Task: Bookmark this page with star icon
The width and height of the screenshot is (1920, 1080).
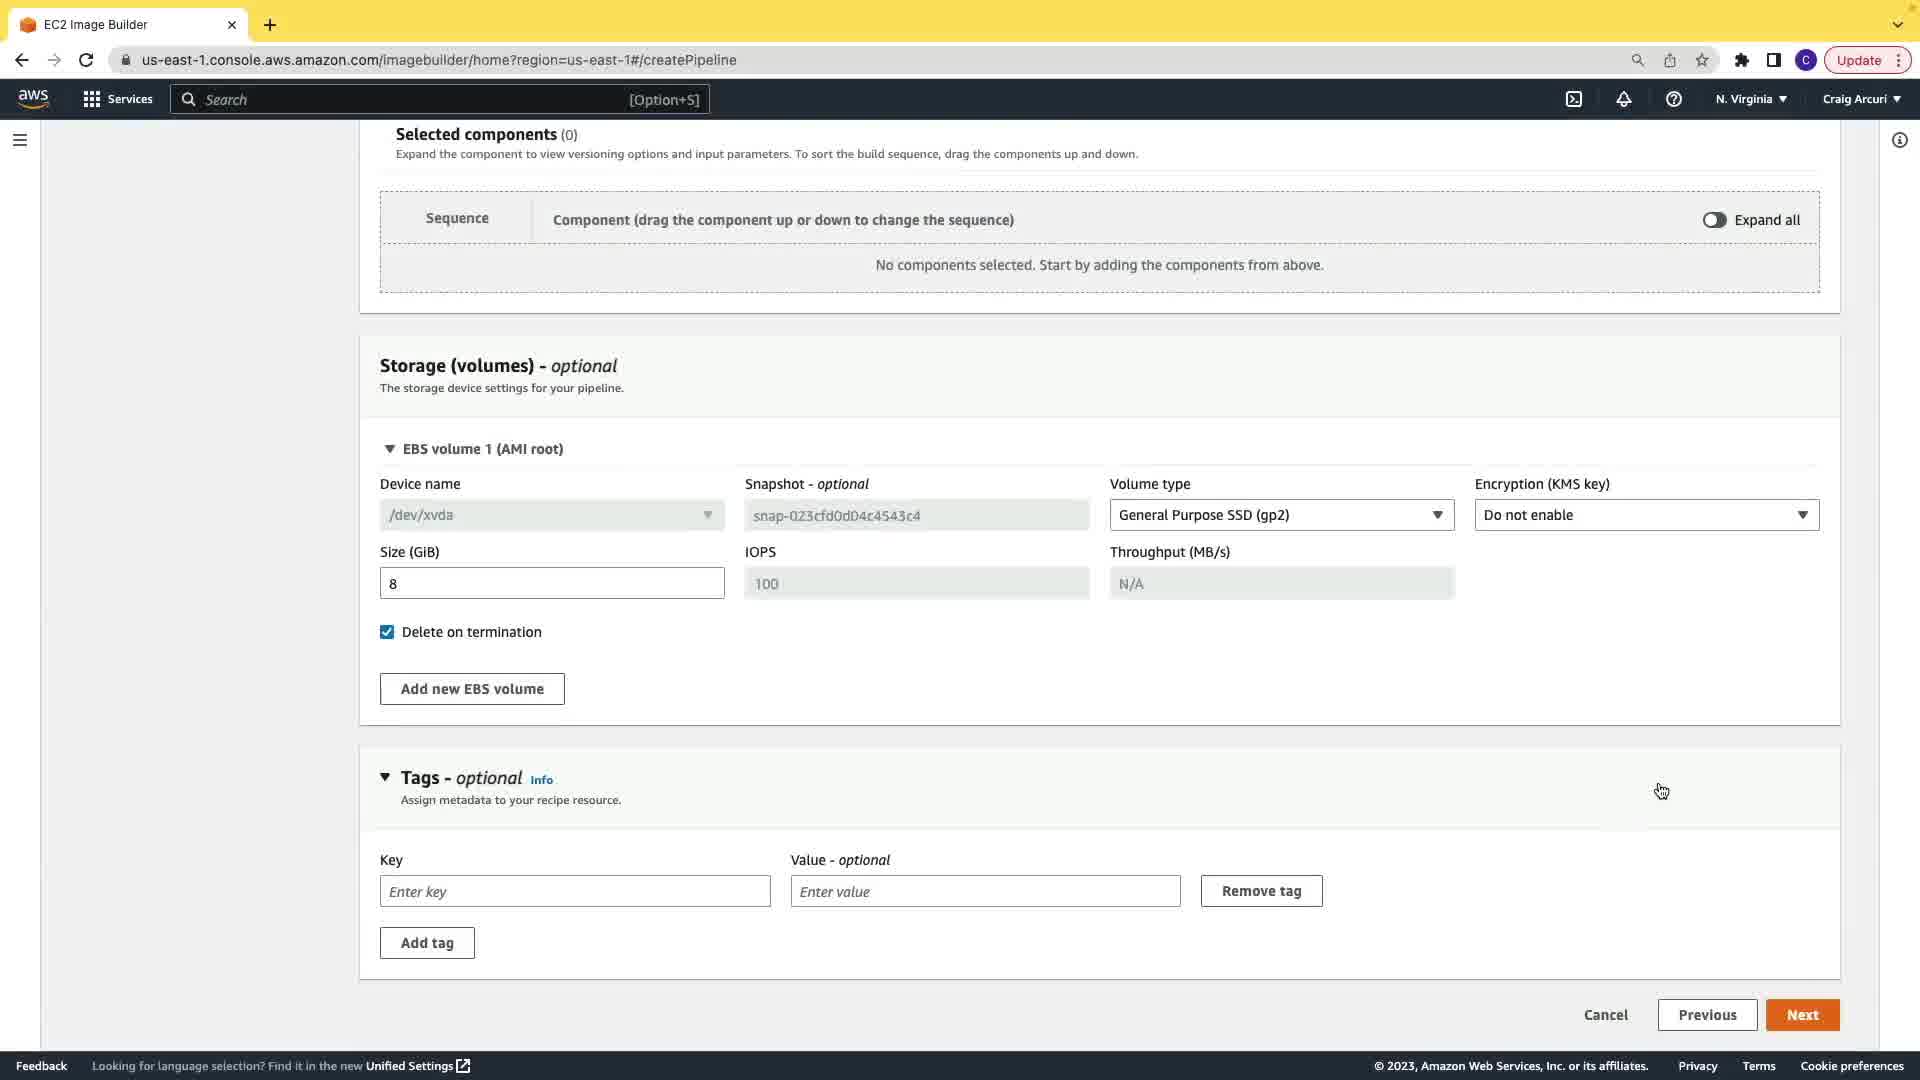Action: pyautogui.click(x=1702, y=60)
